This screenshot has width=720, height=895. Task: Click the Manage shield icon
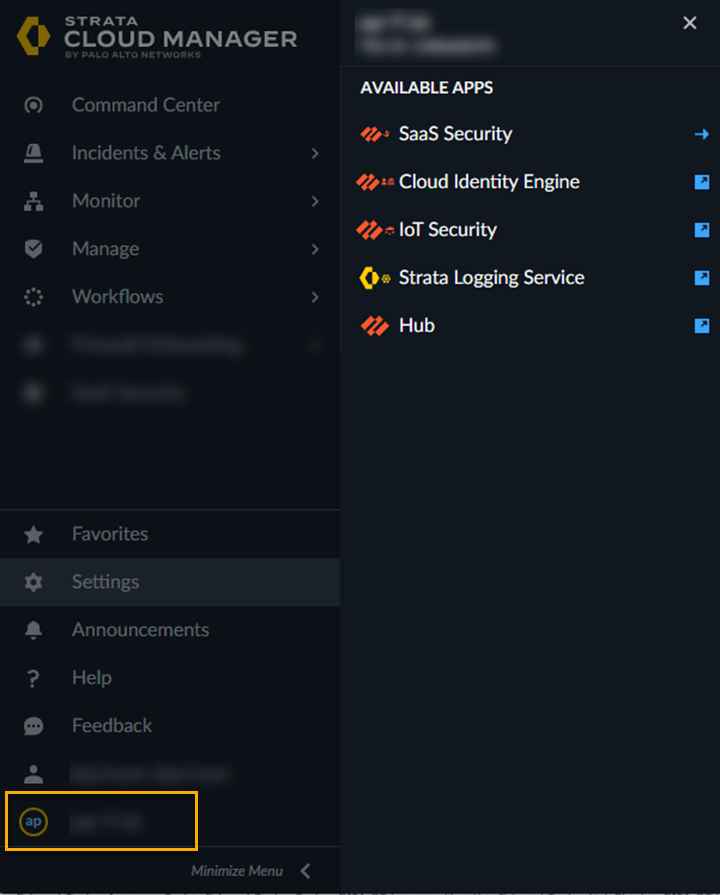(34, 249)
